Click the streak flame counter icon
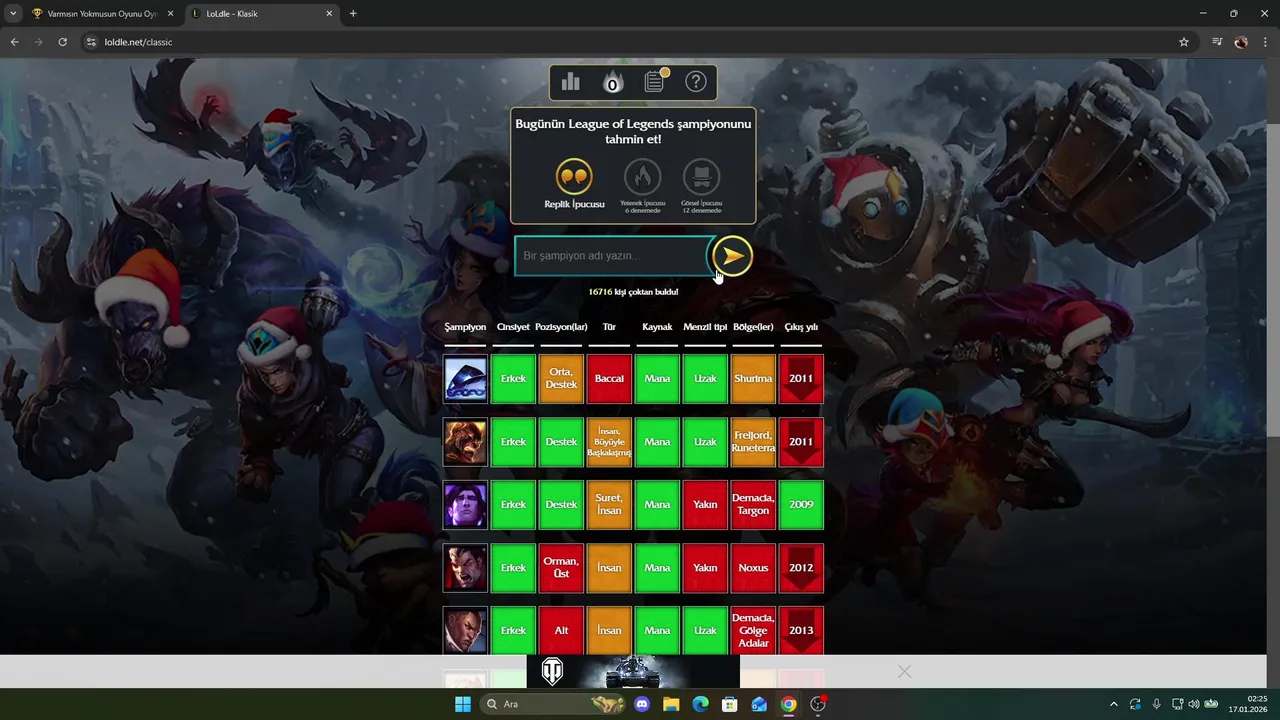The image size is (1280, 720). 613,82
